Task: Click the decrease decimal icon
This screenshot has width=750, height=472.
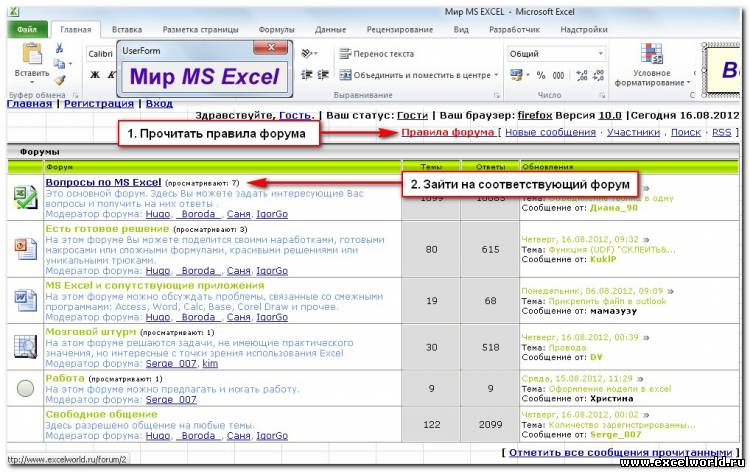Action: pyautogui.click(x=598, y=75)
